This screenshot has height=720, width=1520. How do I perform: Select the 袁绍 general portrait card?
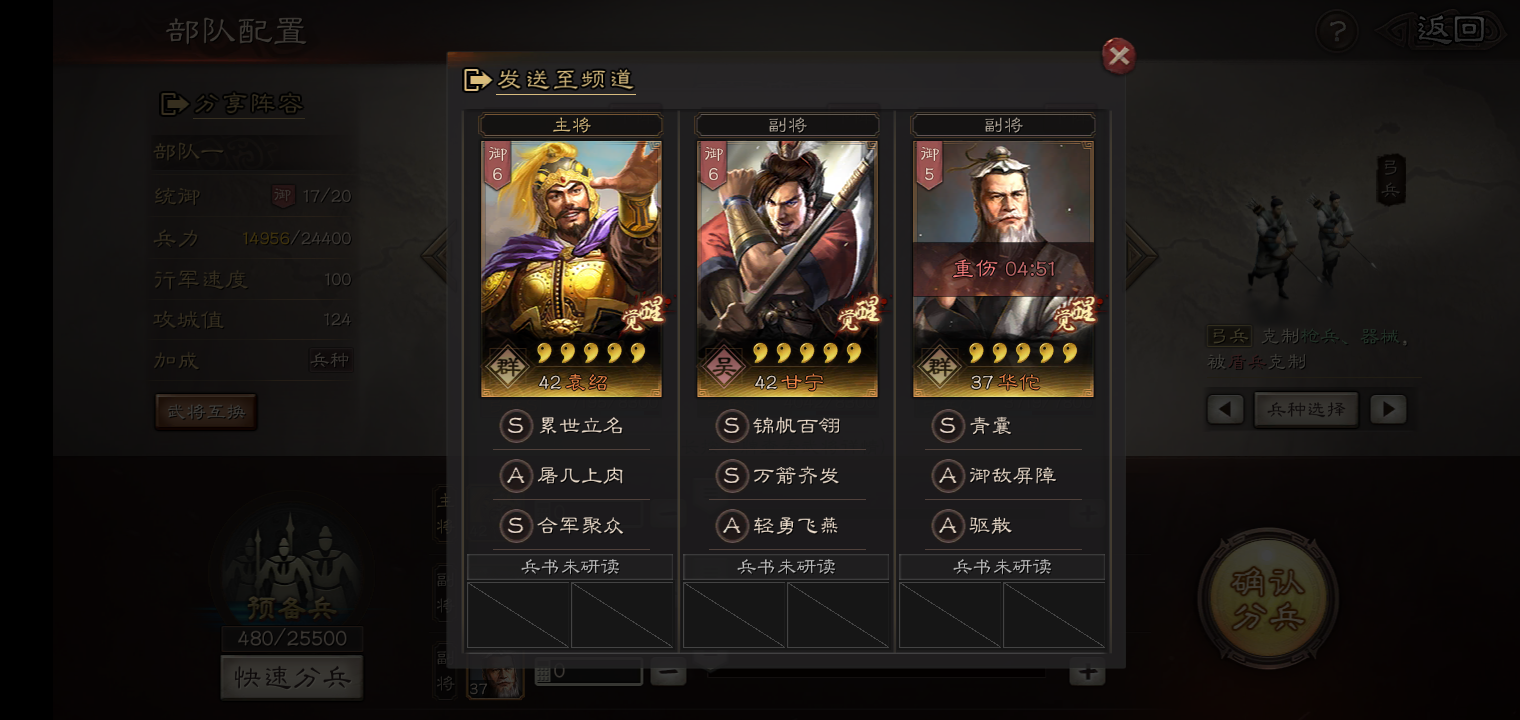point(571,269)
